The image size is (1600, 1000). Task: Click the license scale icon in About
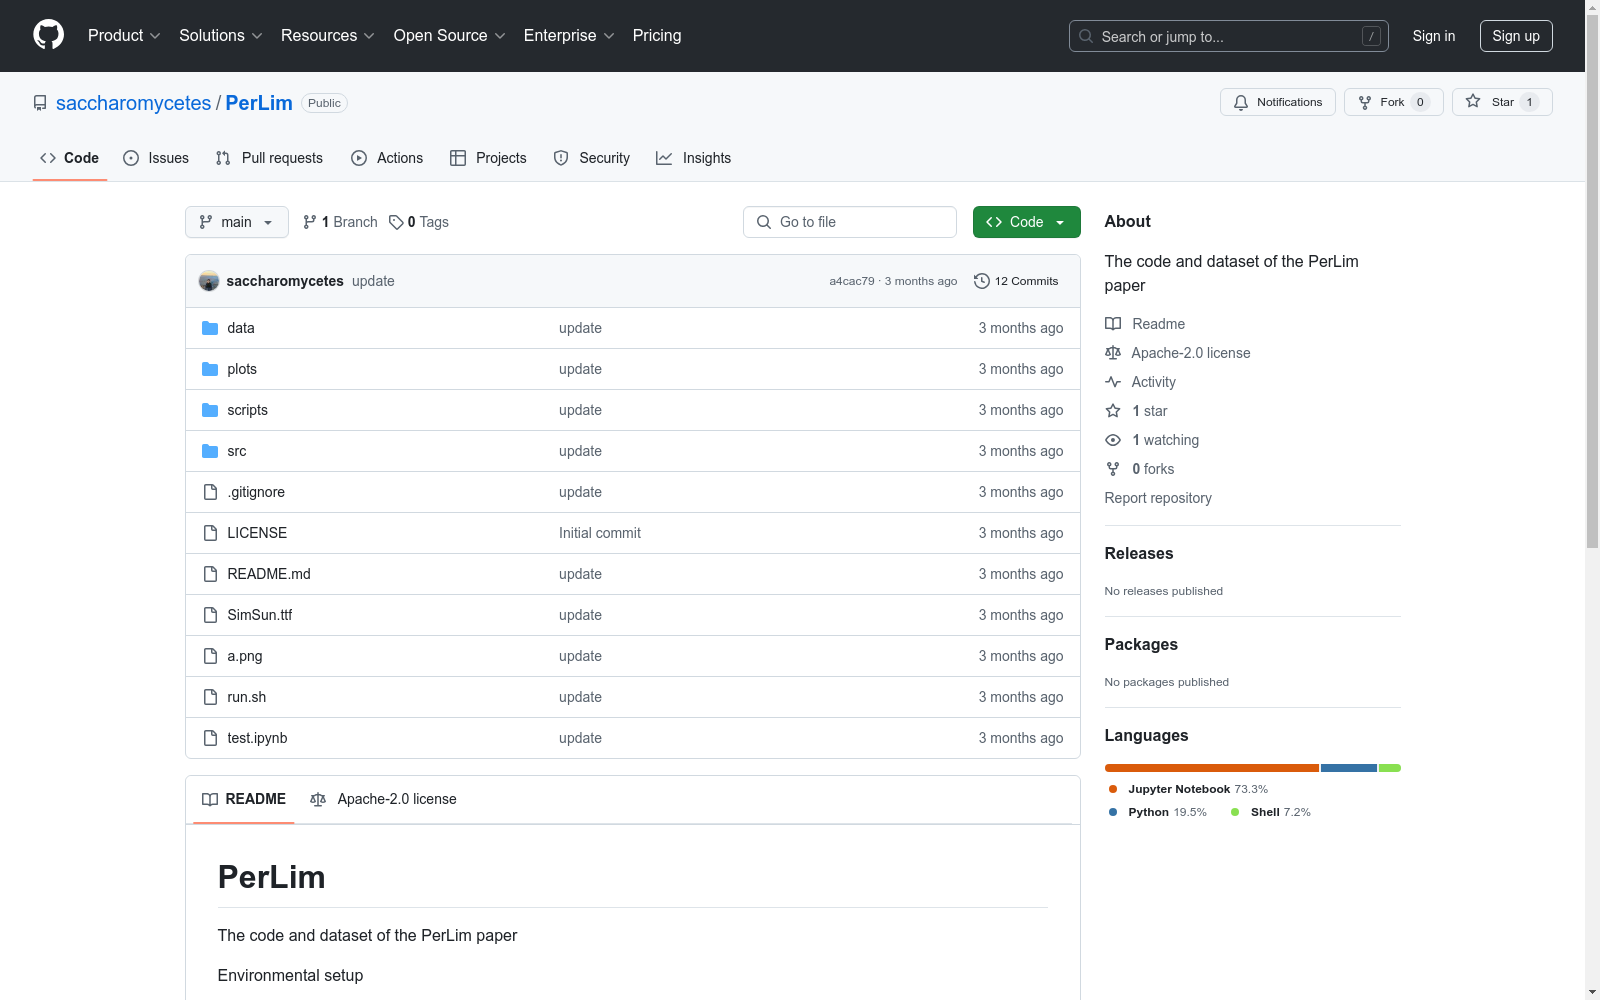tap(1113, 353)
